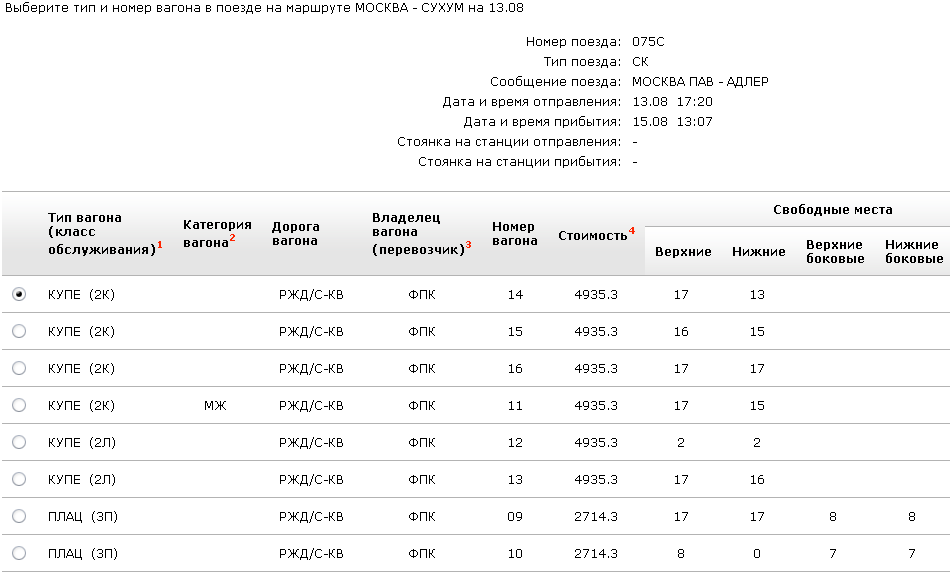Click the Верхние боковые column header

click(835, 251)
